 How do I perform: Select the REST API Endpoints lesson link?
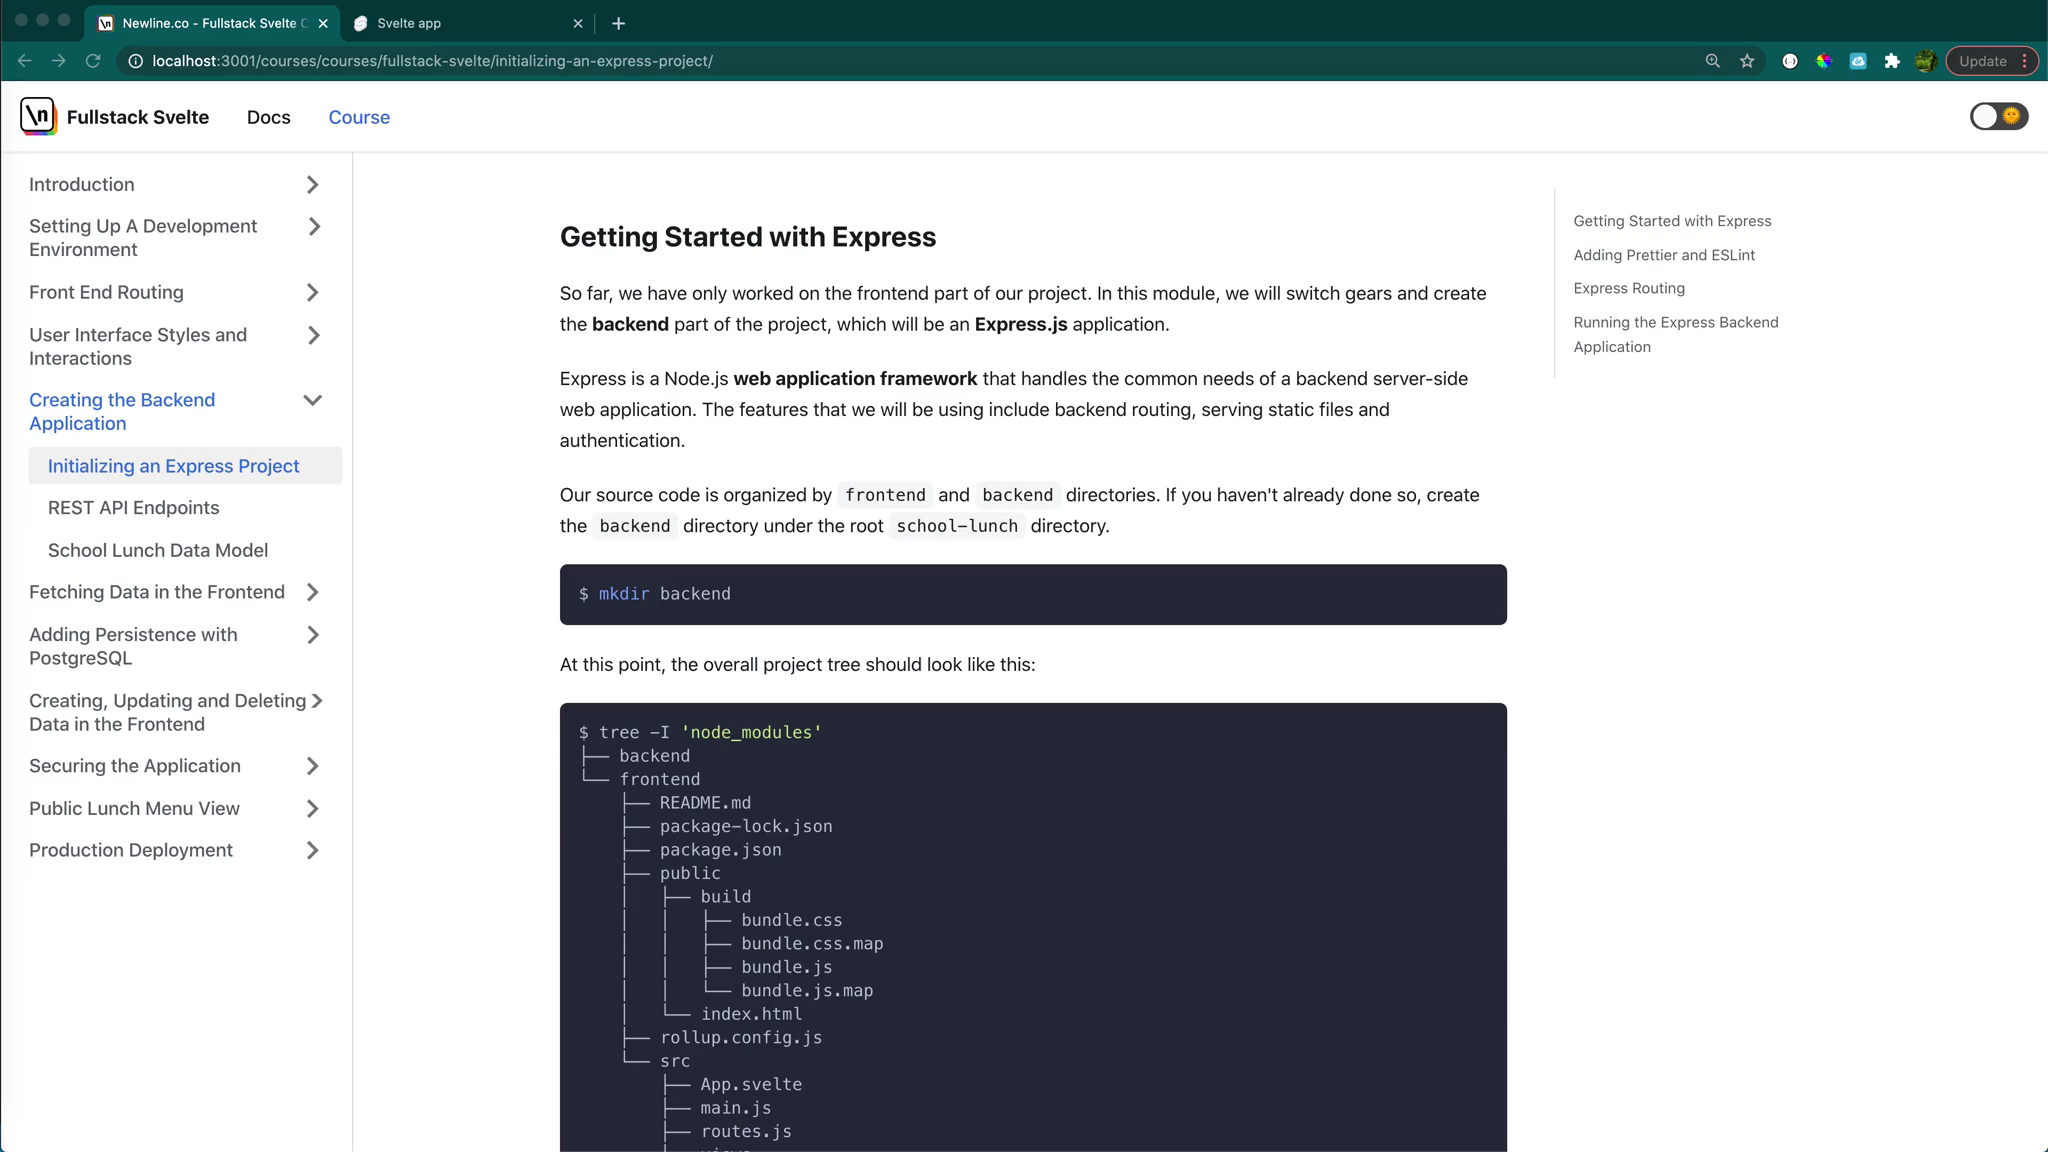(134, 506)
